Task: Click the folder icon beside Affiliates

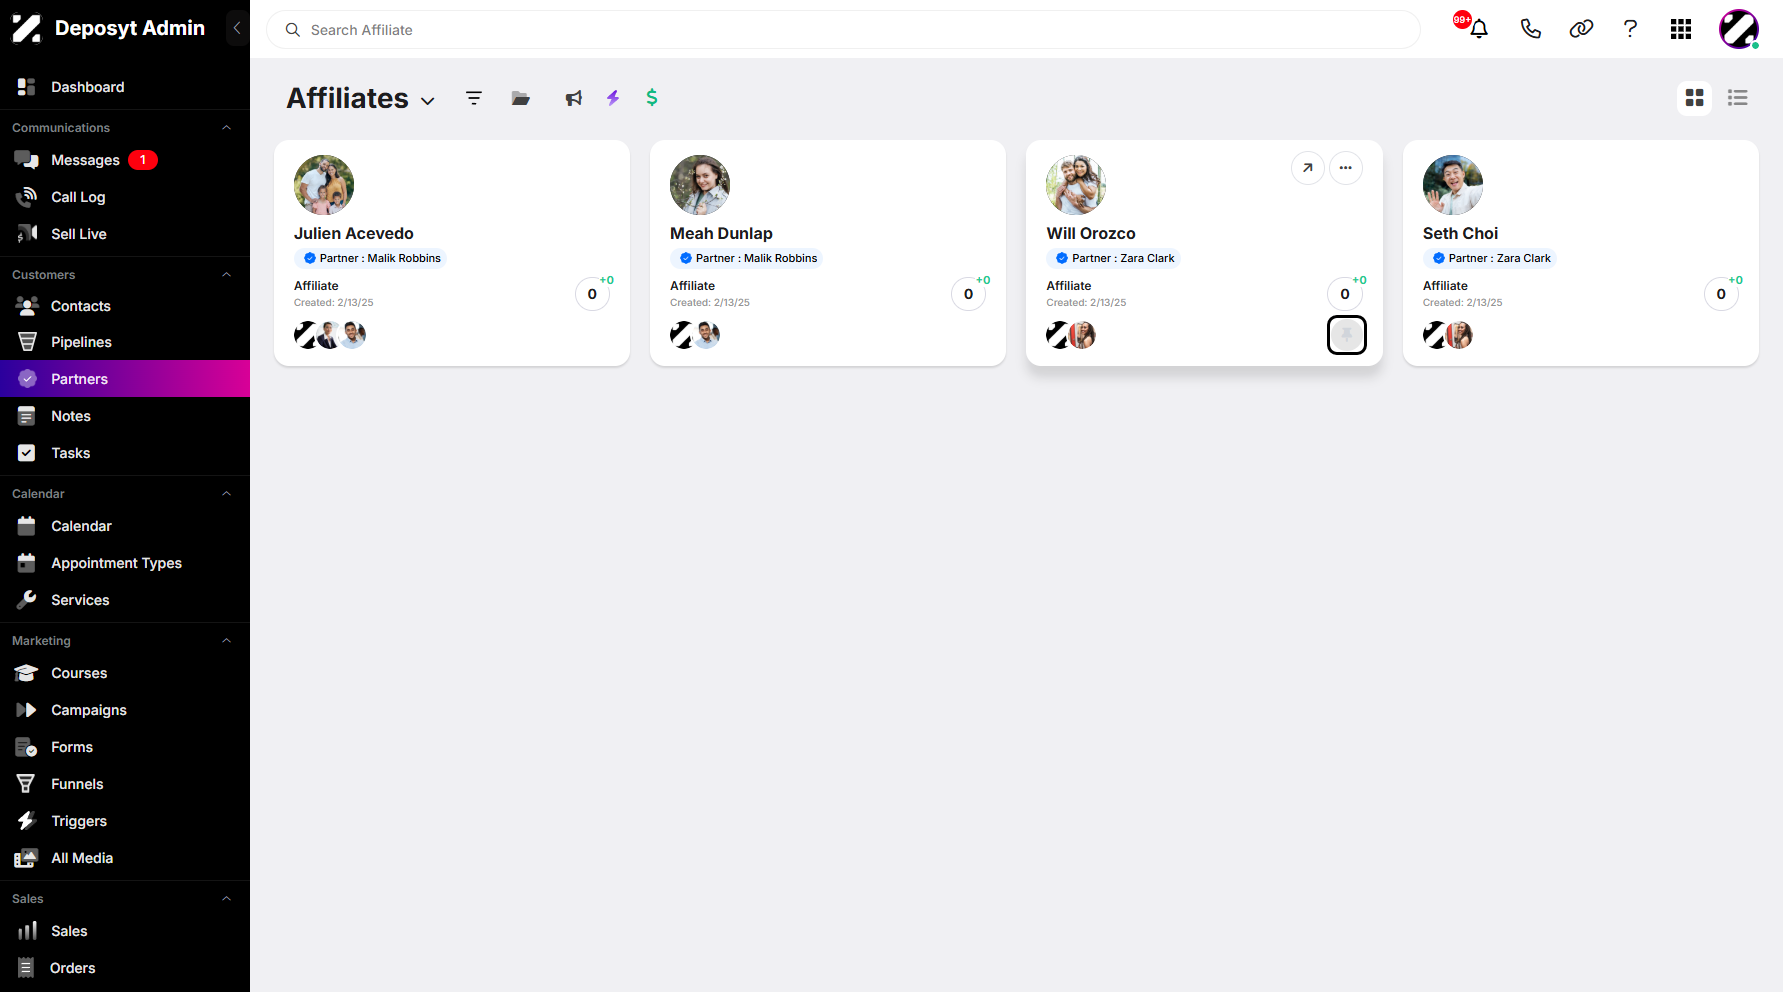Action: (x=521, y=98)
